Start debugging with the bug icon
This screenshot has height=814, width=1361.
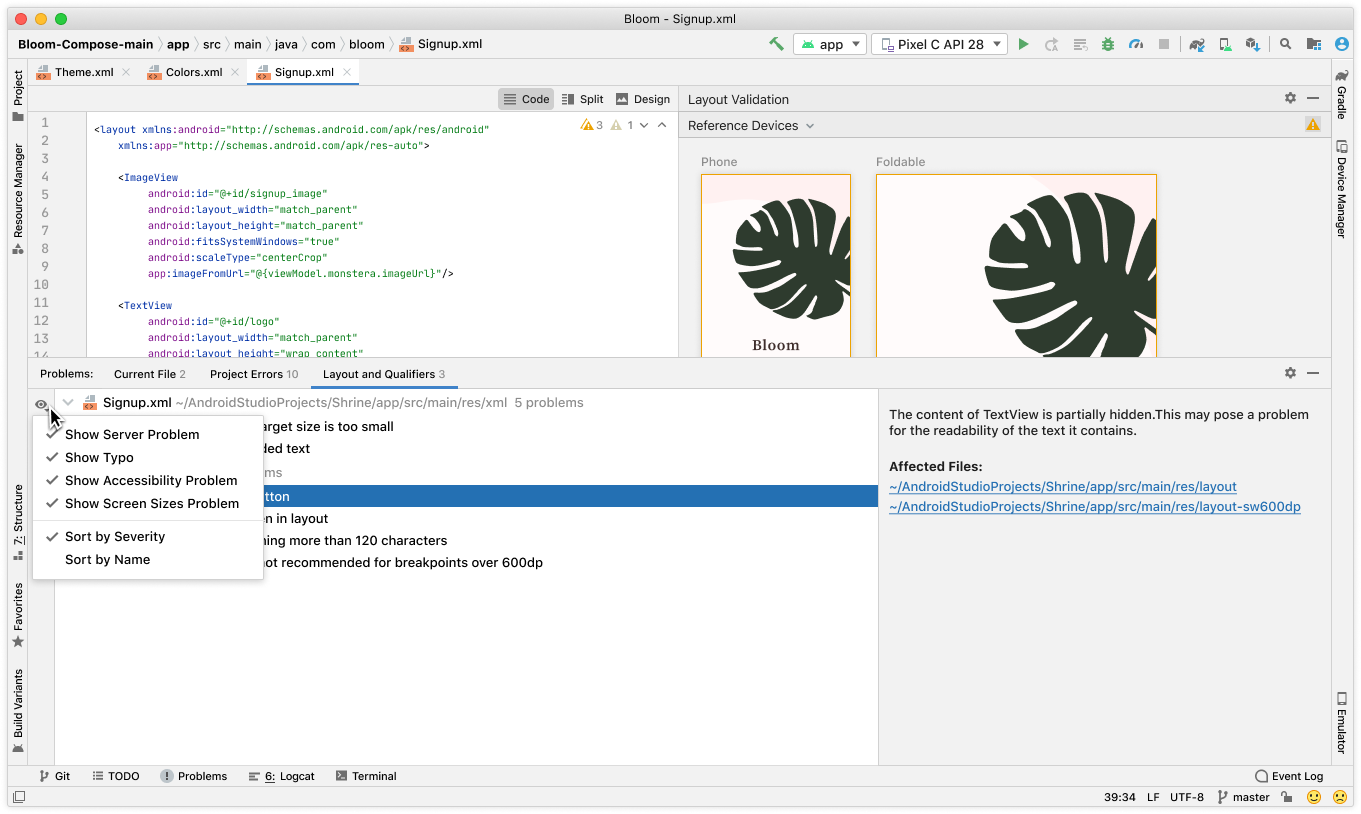click(1107, 44)
